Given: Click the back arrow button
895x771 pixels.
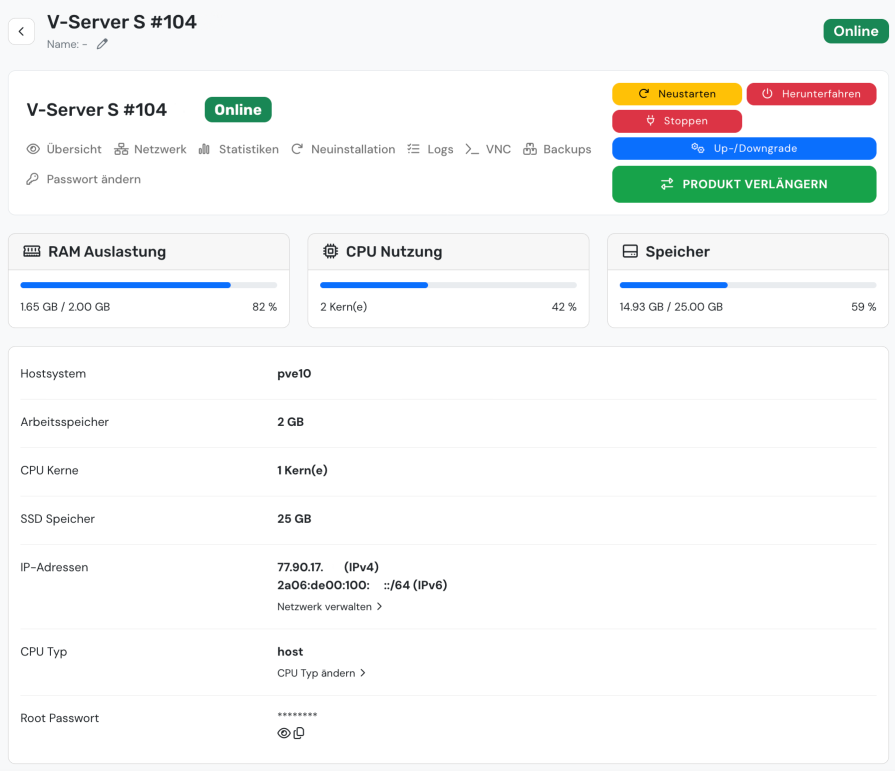Looking at the screenshot, I should pos(22,31).
